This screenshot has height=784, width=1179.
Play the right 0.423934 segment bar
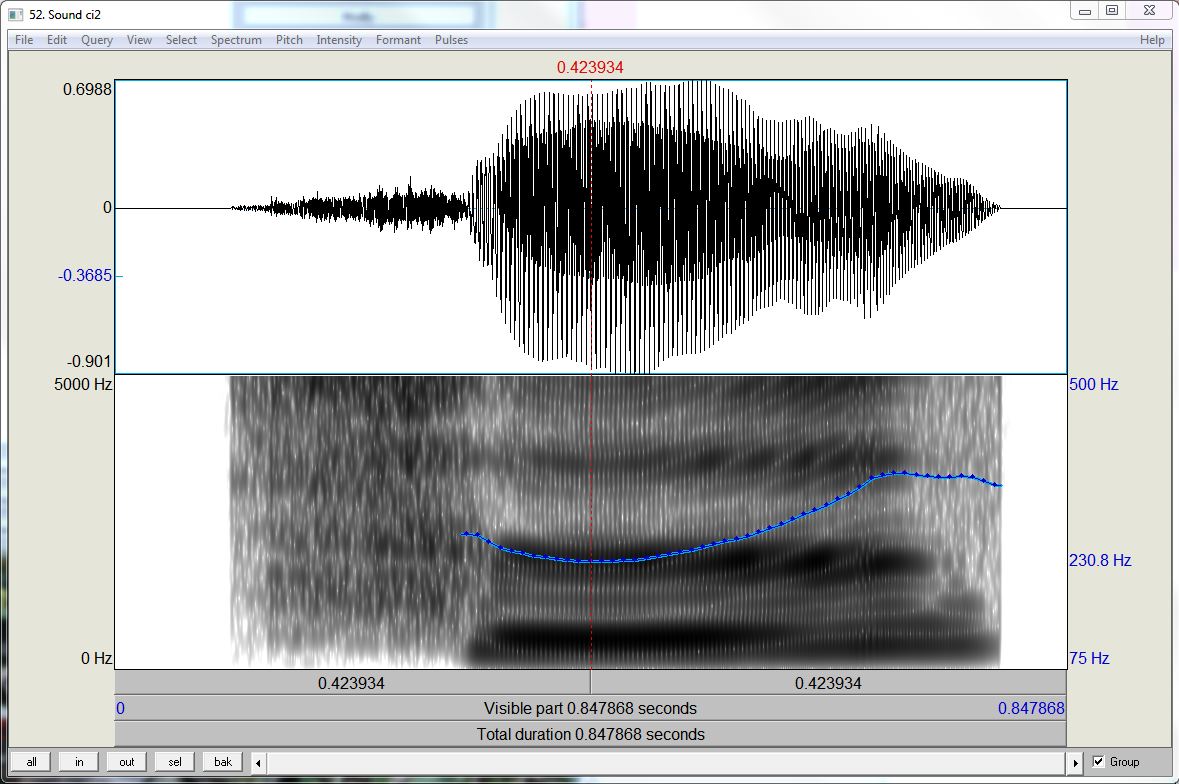(x=828, y=683)
